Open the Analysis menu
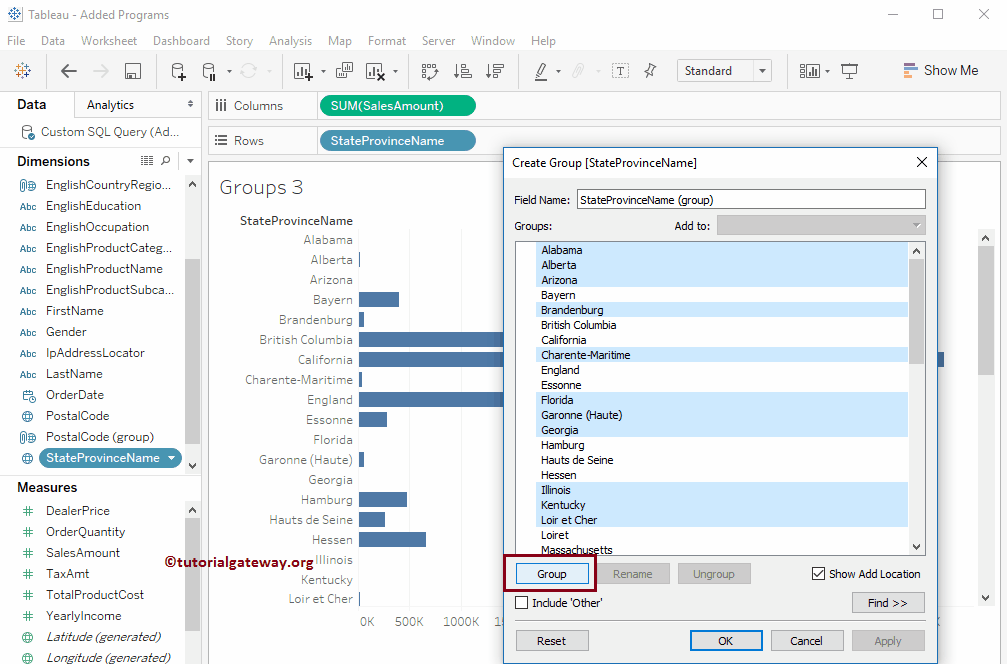1007x664 pixels. (290, 41)
